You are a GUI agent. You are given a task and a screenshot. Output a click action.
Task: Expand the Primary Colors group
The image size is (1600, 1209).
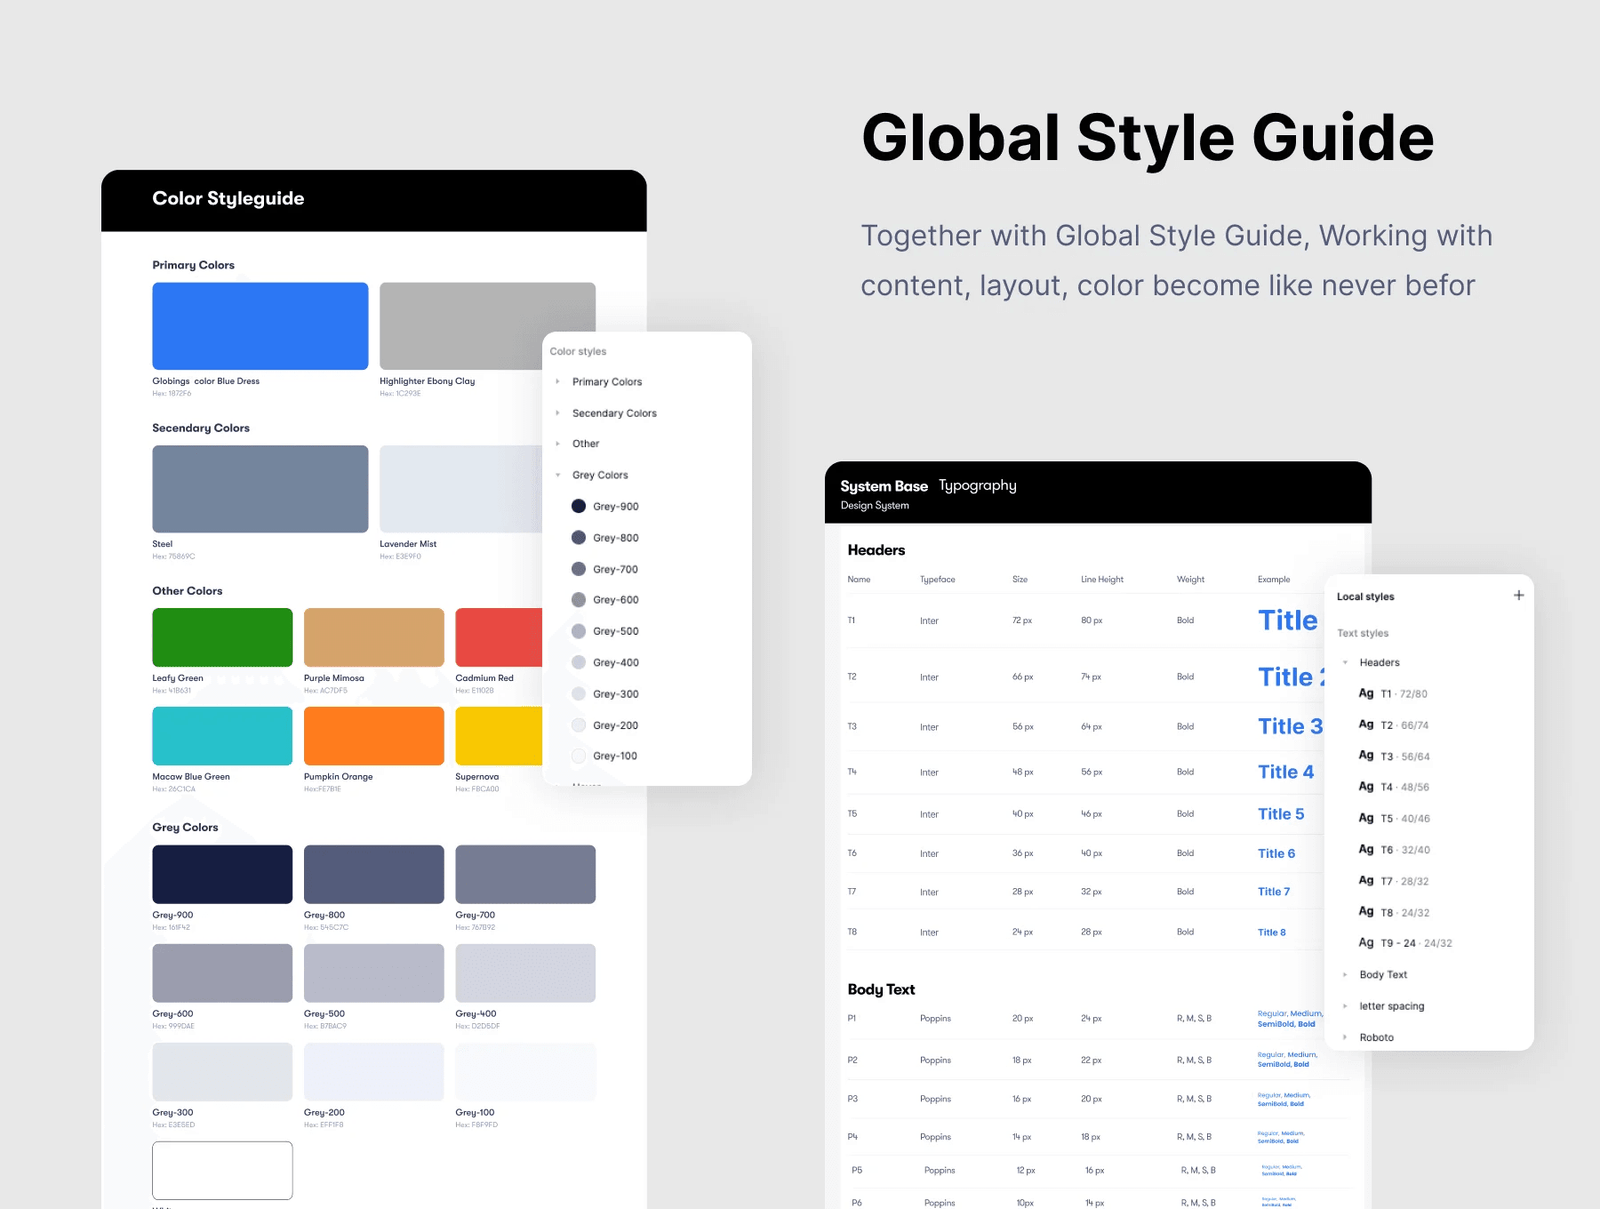(x=558, y=382)
